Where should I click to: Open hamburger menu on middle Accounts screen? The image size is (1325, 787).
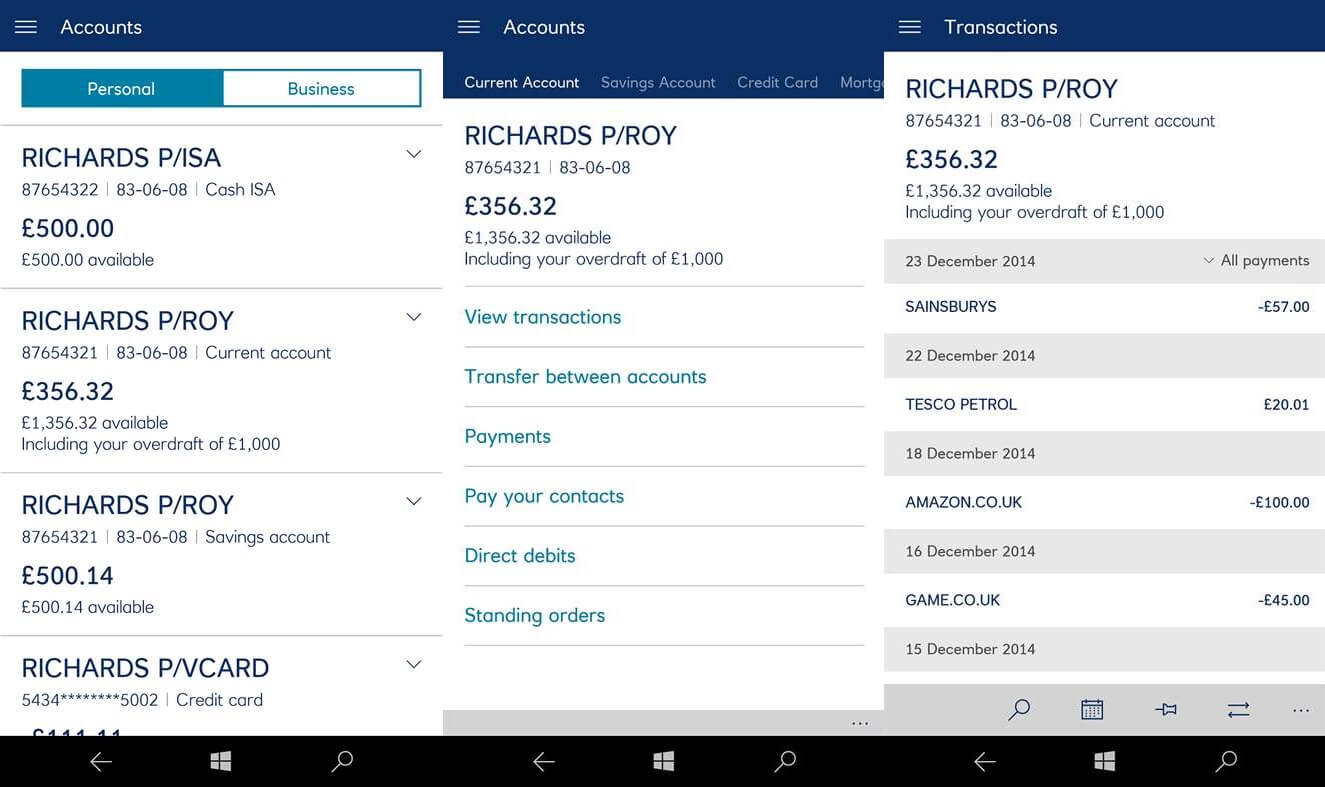[469, 27]
